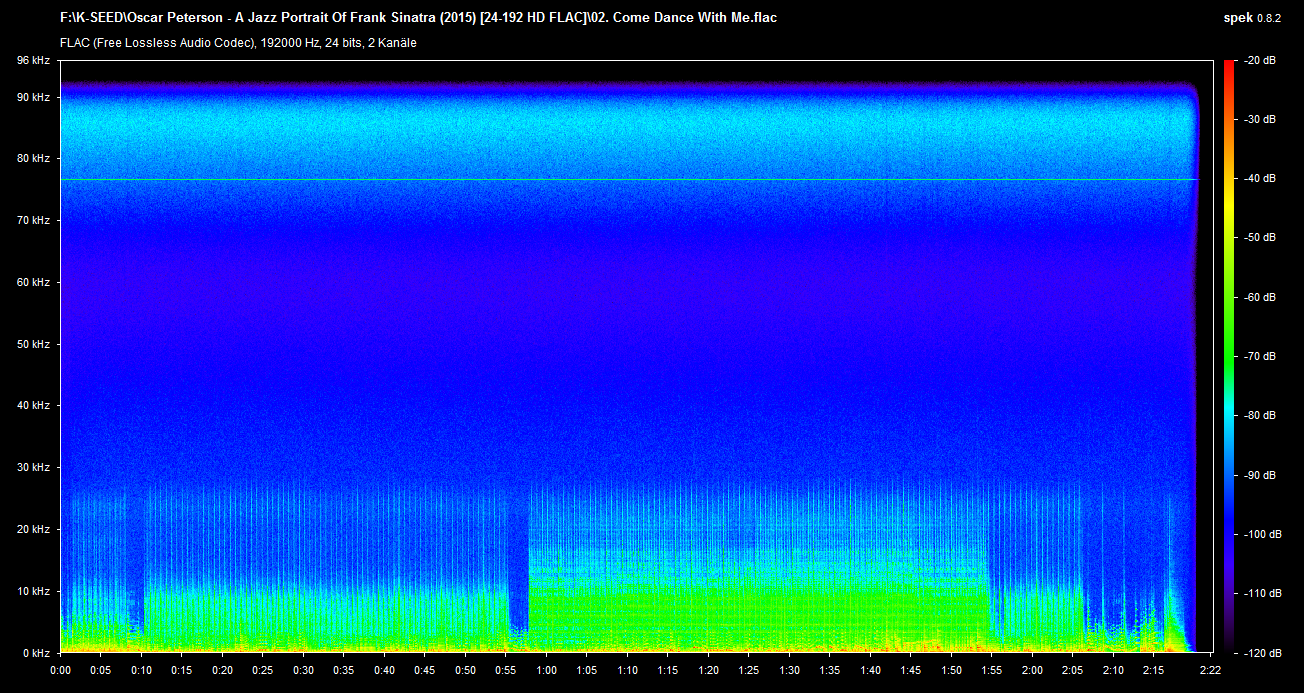Click the thin horizontal line near 77 kHz
This screenshot has width=1304, height=693.
600,180
